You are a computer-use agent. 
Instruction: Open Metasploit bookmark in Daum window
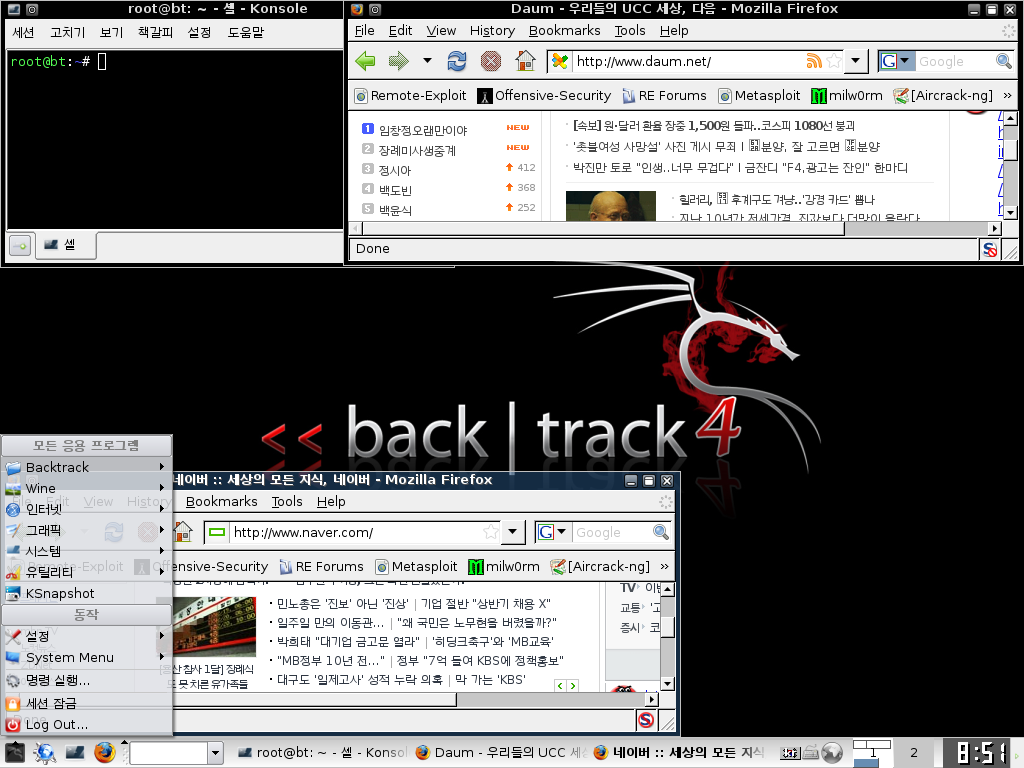(x=759, y=96)
